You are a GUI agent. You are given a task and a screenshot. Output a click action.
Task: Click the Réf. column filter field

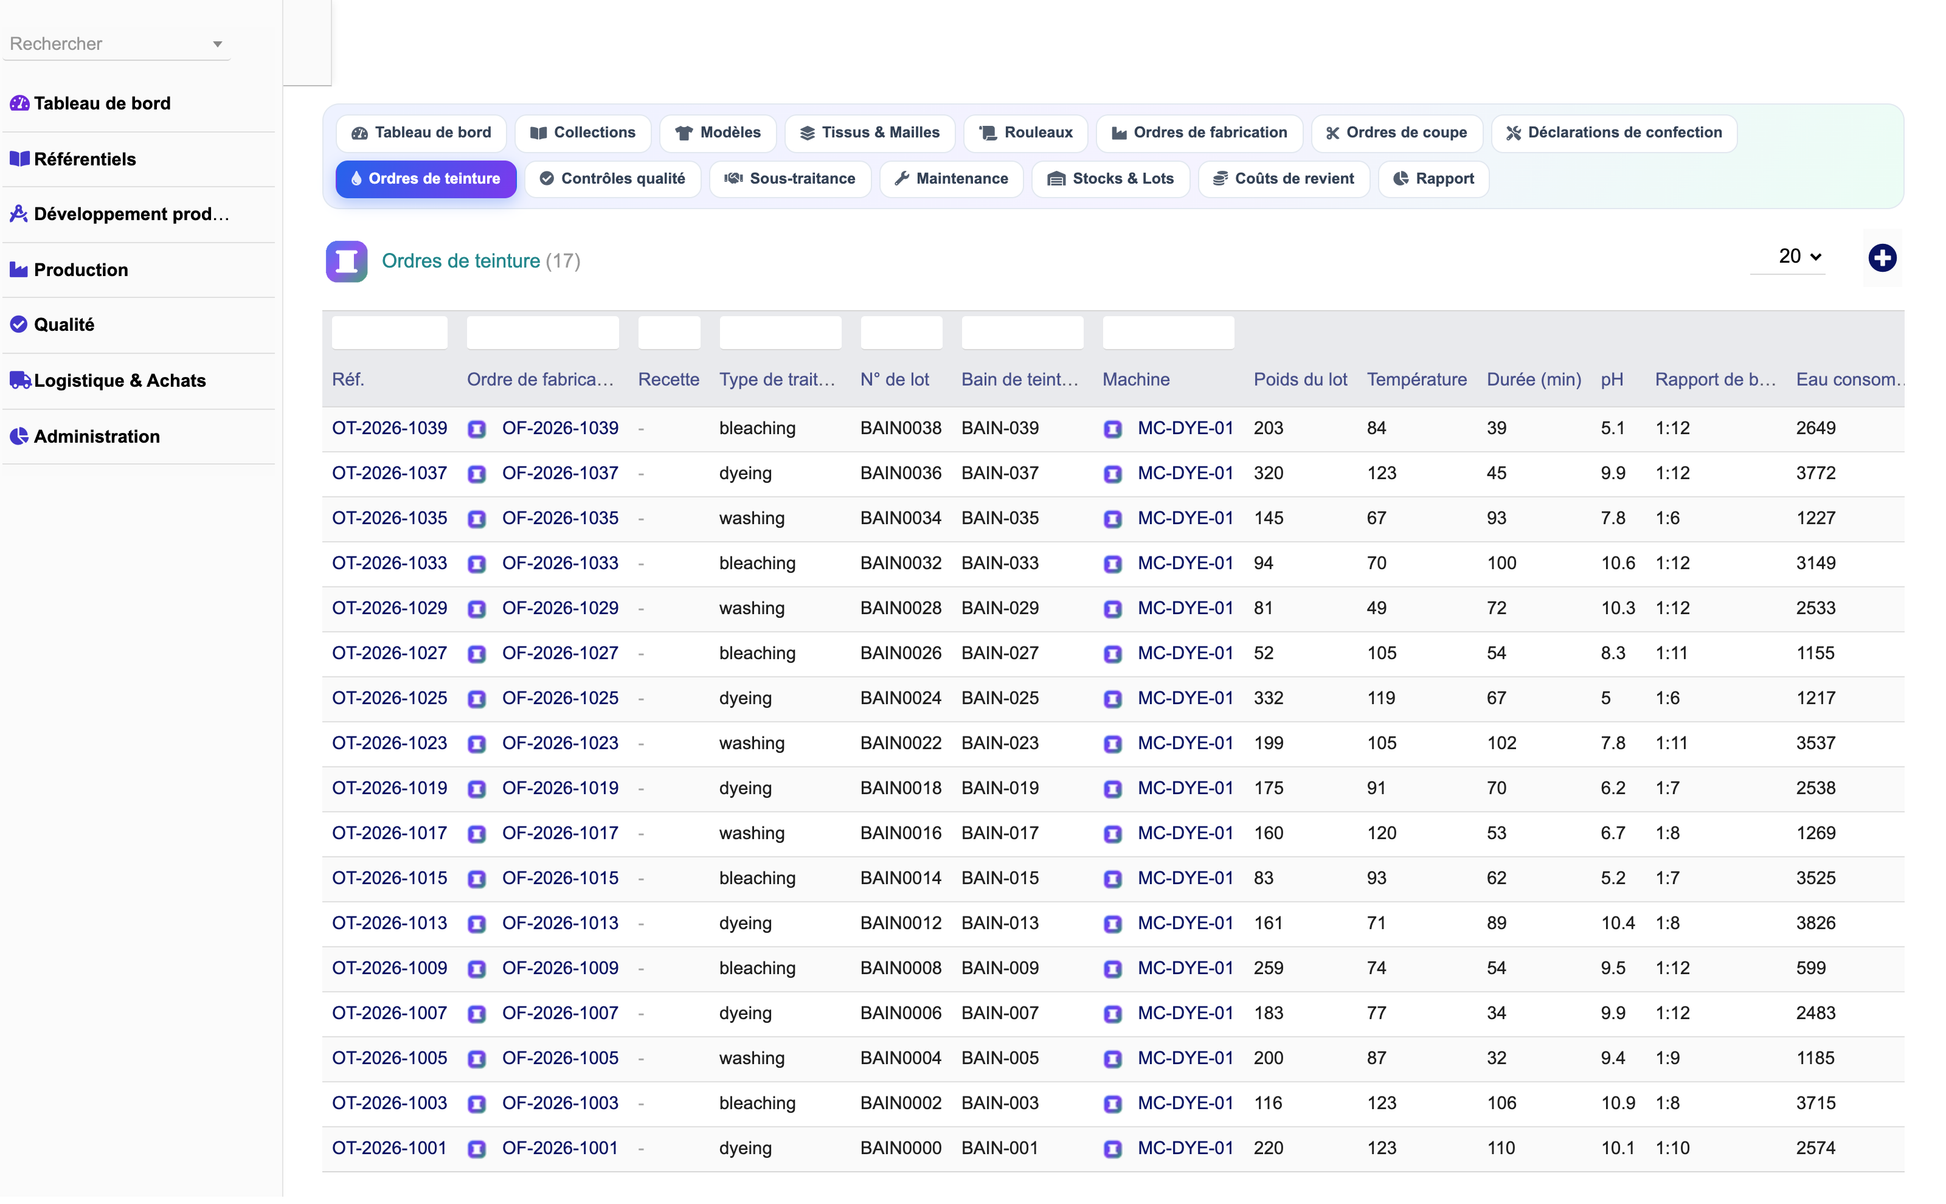pyautogui.click(x=389, y=332)
